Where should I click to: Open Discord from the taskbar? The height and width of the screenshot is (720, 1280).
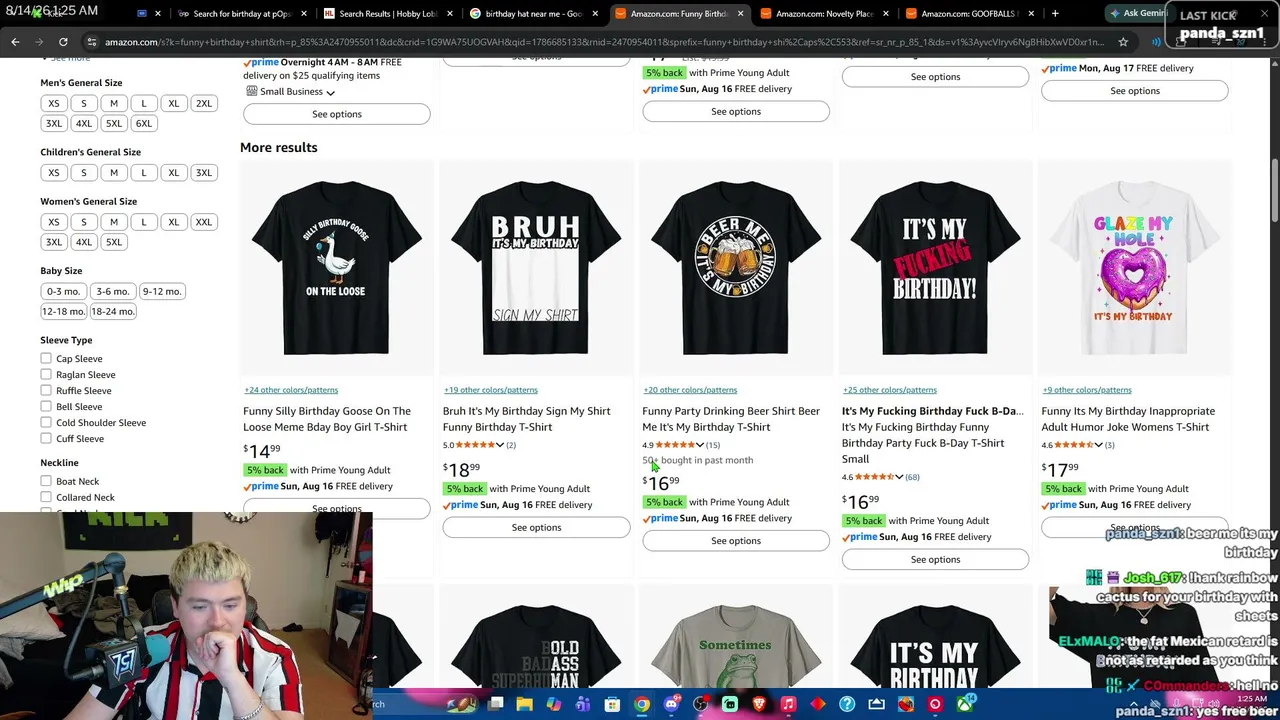click(671, 704)
